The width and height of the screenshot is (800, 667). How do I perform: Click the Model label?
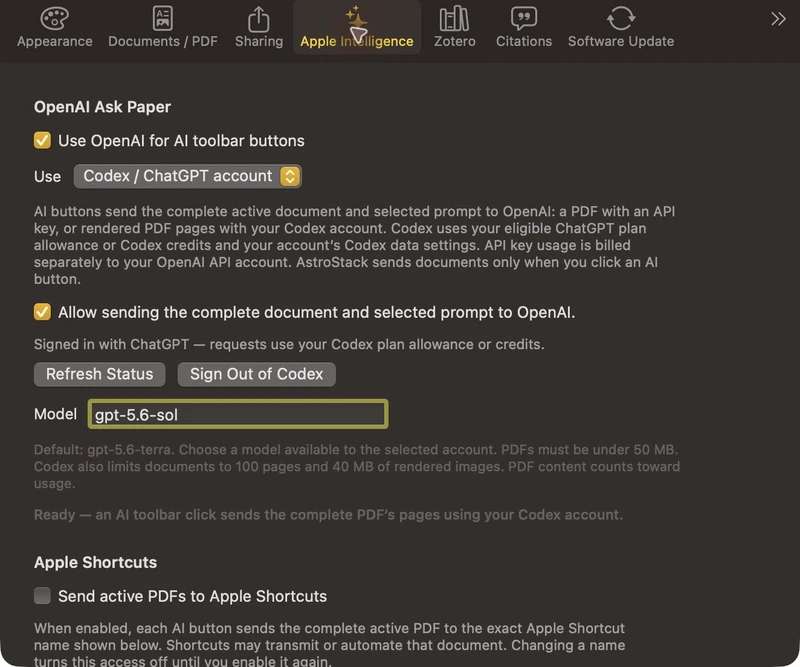pyautogui.click(x=55, y=414)
